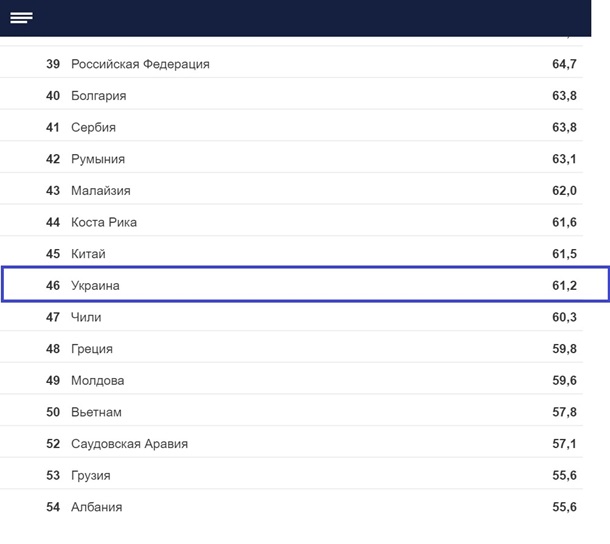Select Молдова in the list
This screenshot has width=610, height=544.
pyautogui.click(x=97, y=381)
